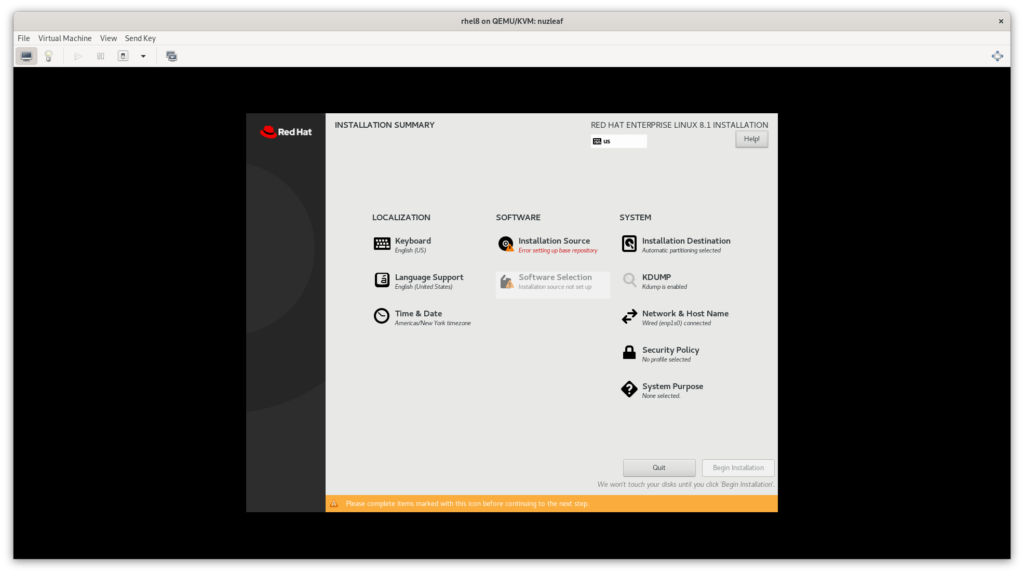Click 'Kdump is enabled' text
1024x574 pixels.
(664, 287)
